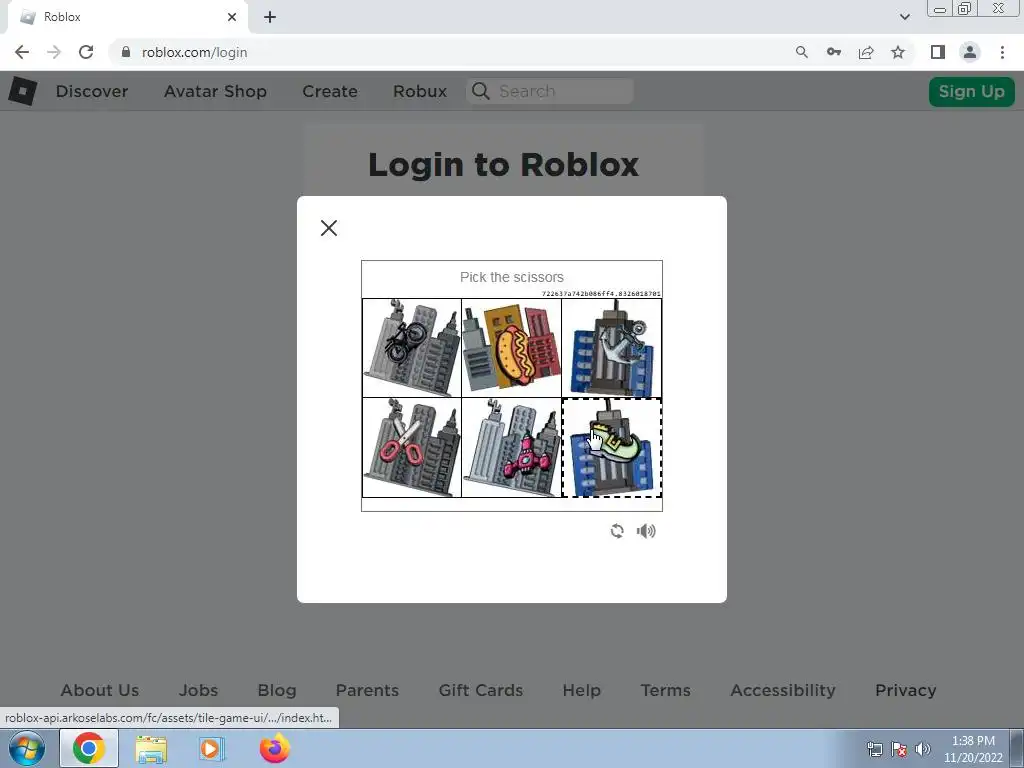Open the Avatar Shop page

point(216,91)
